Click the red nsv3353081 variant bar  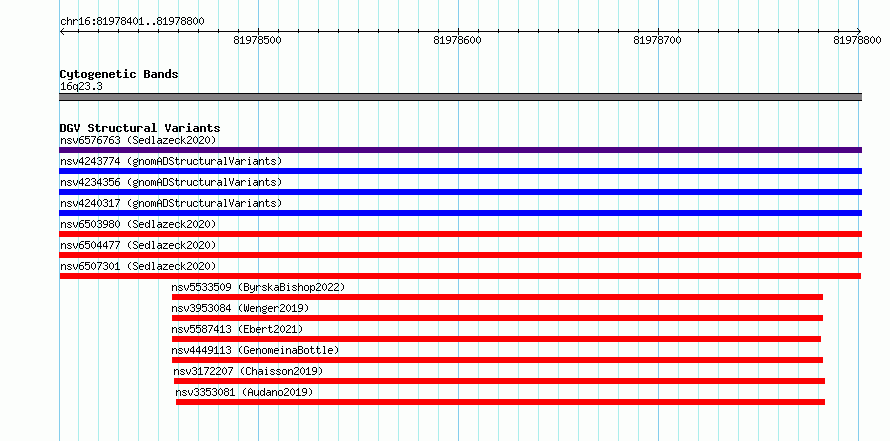point(501,402)
